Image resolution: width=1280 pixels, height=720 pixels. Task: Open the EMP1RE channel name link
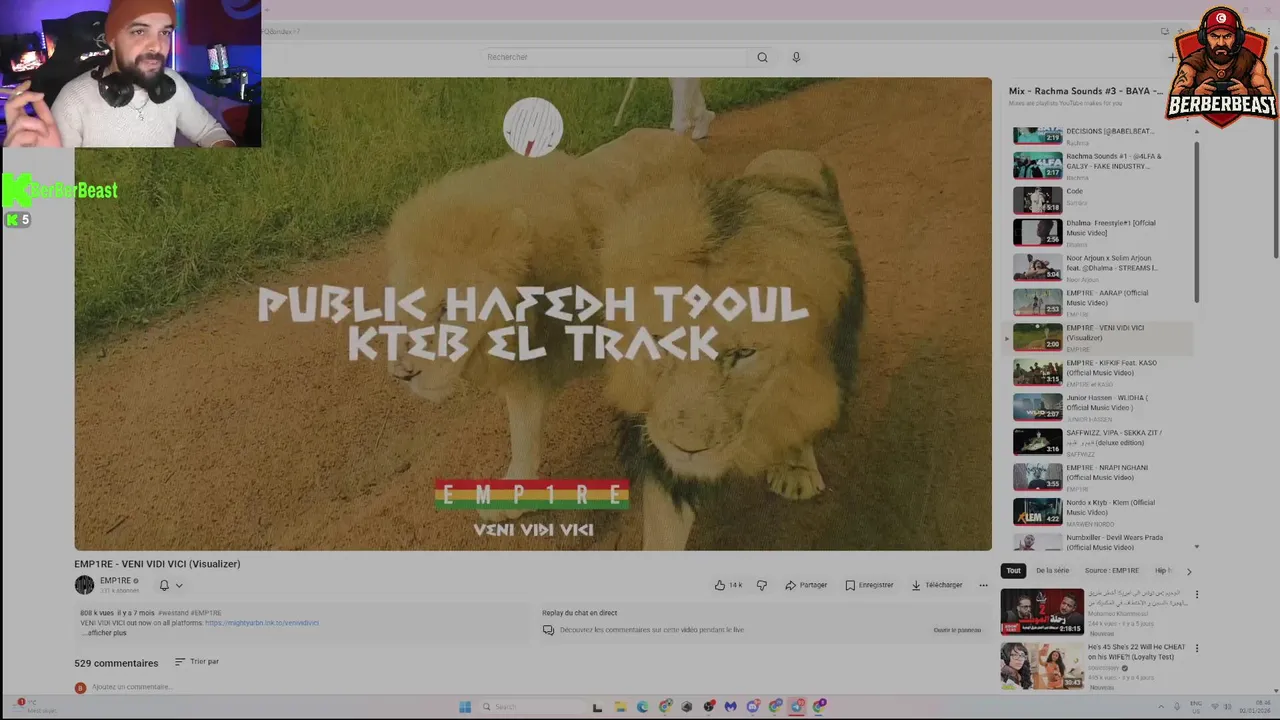115,580
